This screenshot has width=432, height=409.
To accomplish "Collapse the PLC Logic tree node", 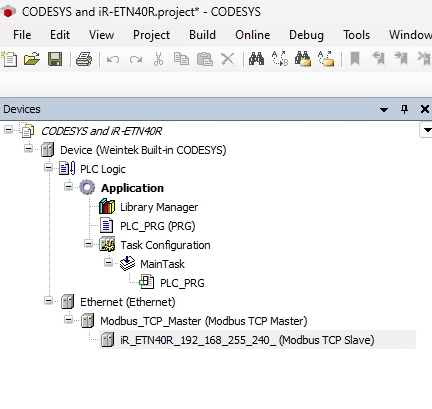I will coord(49,167).
